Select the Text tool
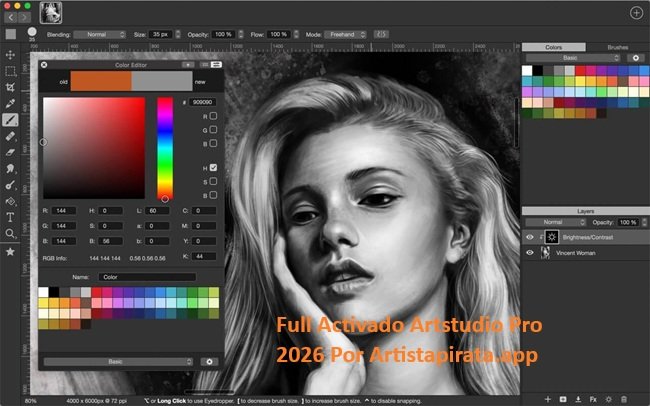Screen dimensions: 650x406 tap(10, 217)
